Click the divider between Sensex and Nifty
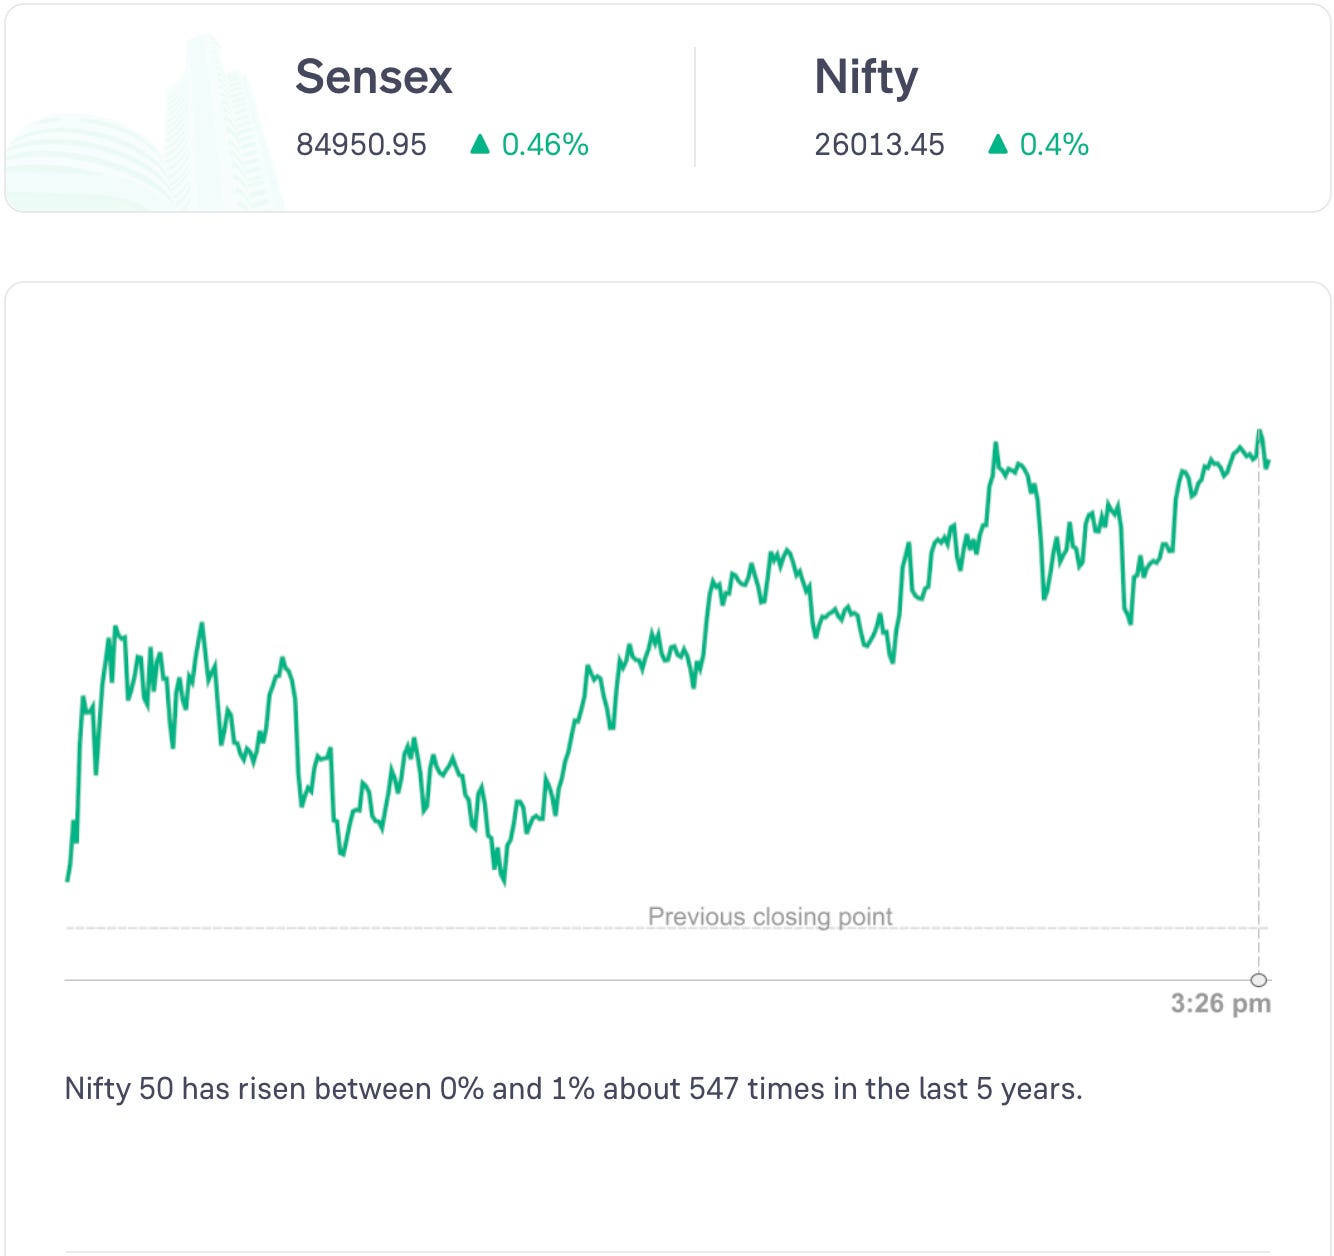Screen dimensions: 1334x1256 [695, 107]
